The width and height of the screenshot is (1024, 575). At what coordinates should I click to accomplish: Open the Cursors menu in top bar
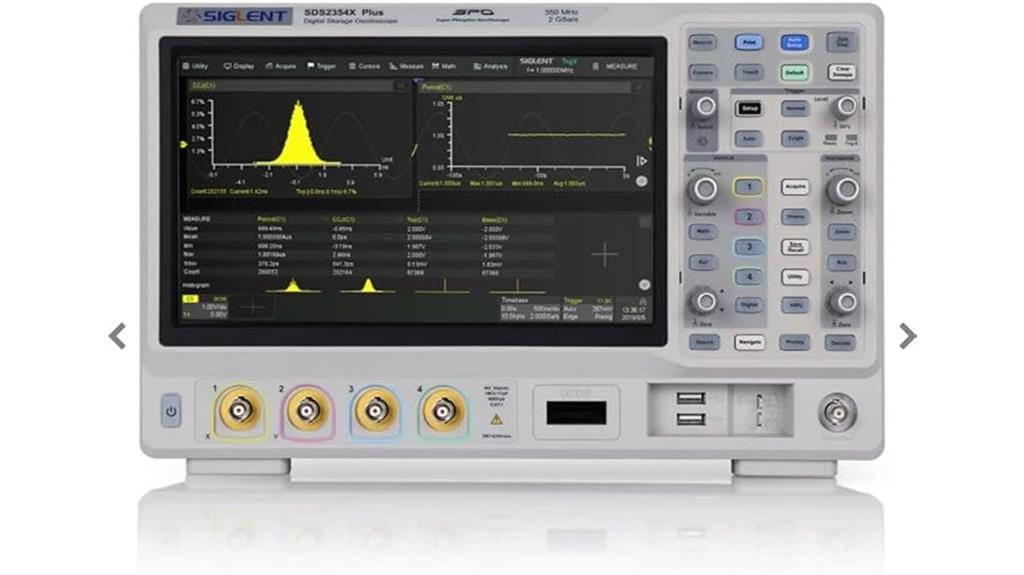point(364,66)
